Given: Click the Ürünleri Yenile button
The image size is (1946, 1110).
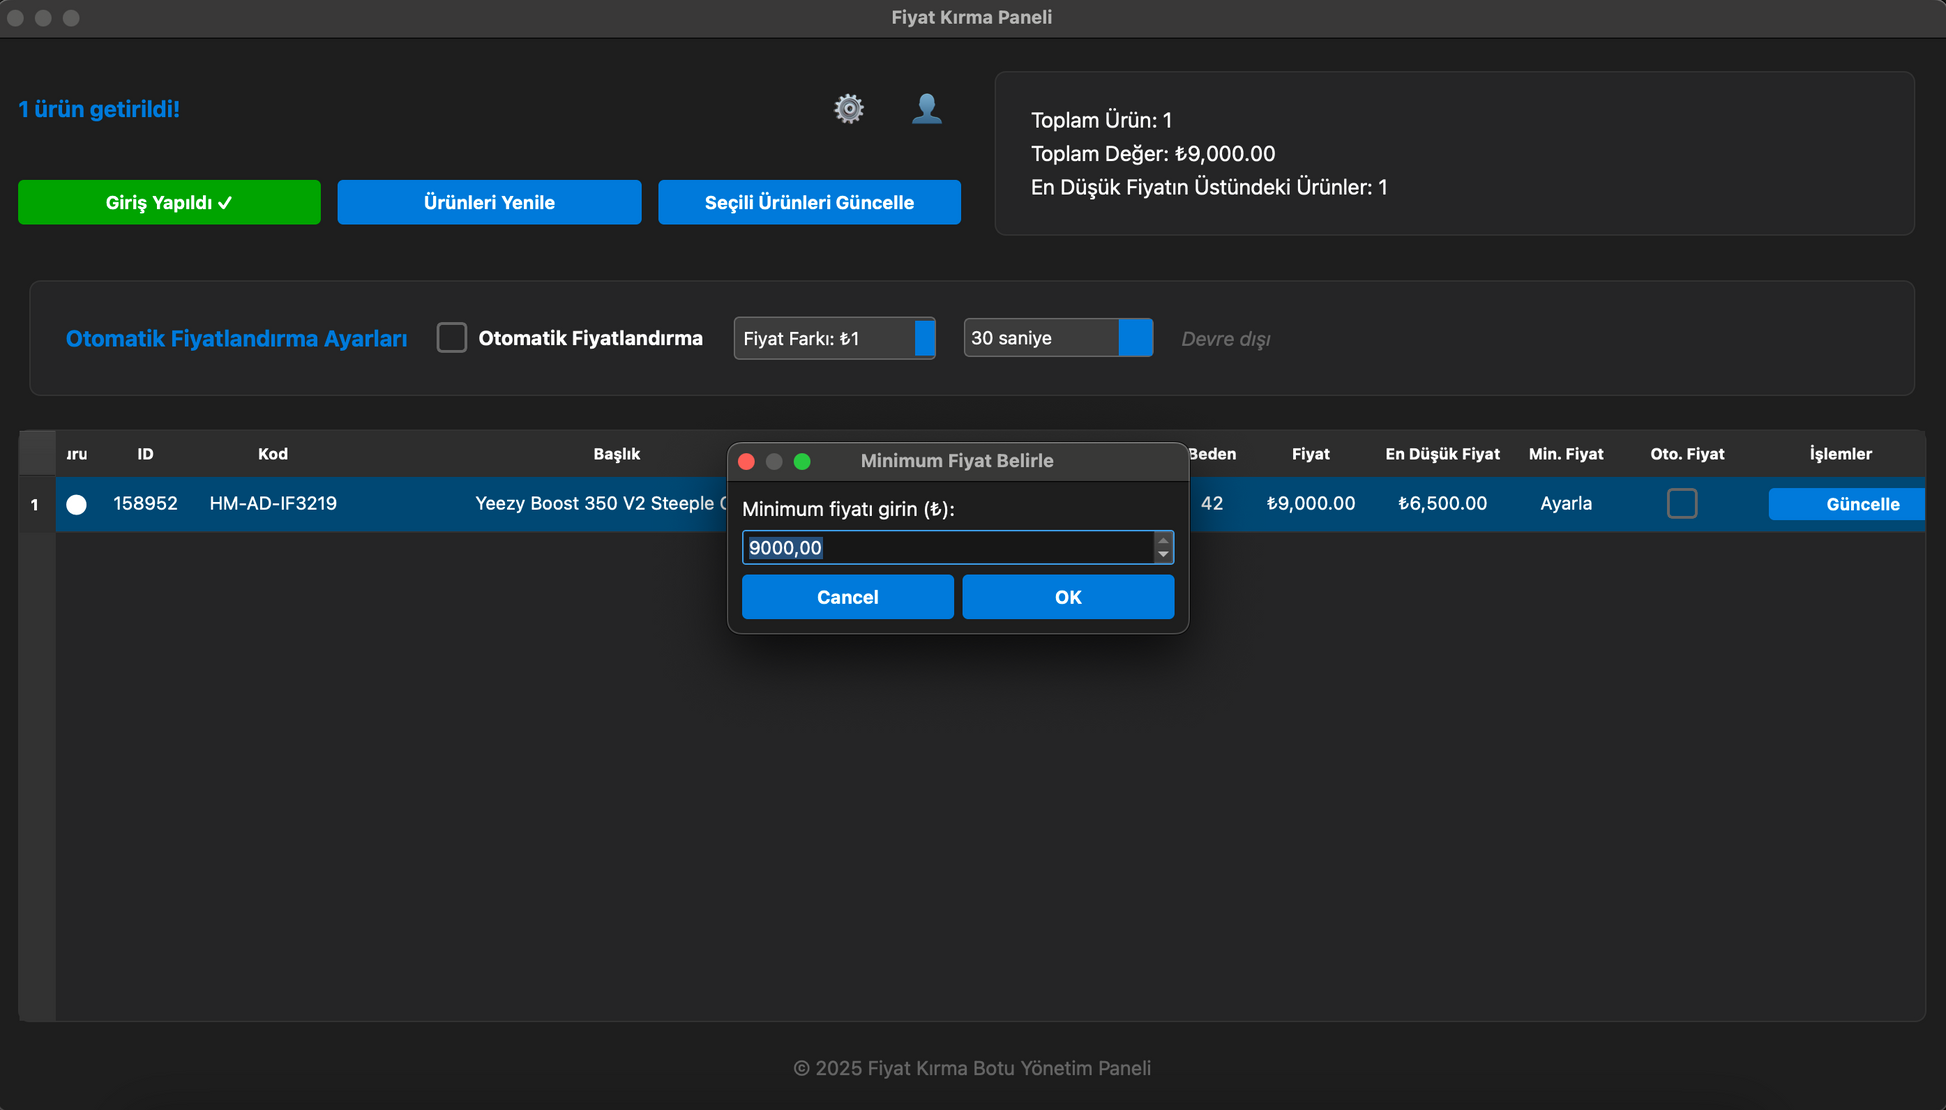Looking at the screenshot, I should click(489, 202).
